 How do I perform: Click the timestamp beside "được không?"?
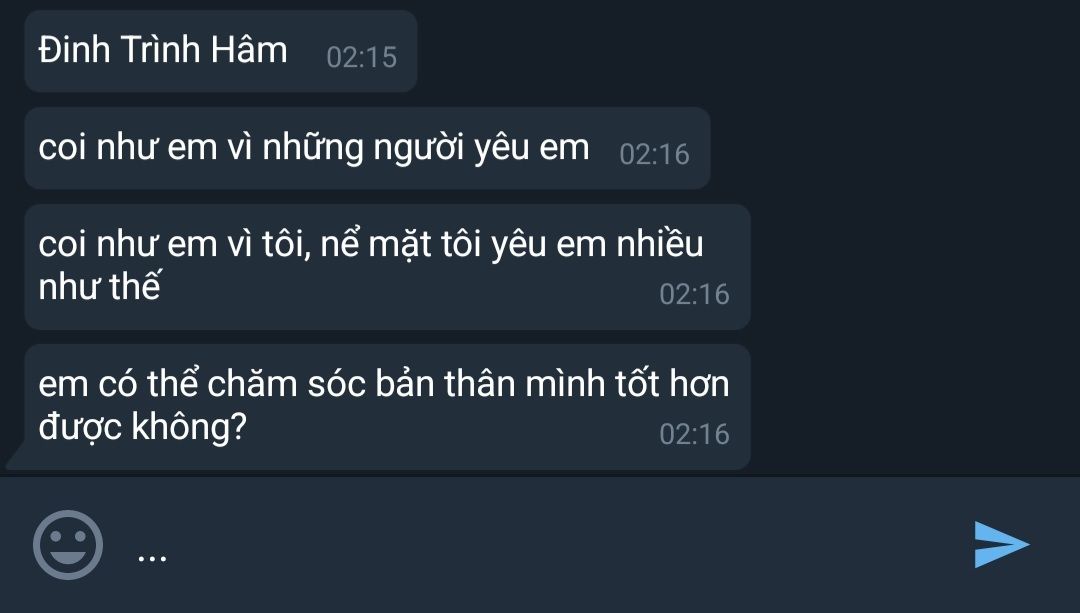tap(694, 434)
